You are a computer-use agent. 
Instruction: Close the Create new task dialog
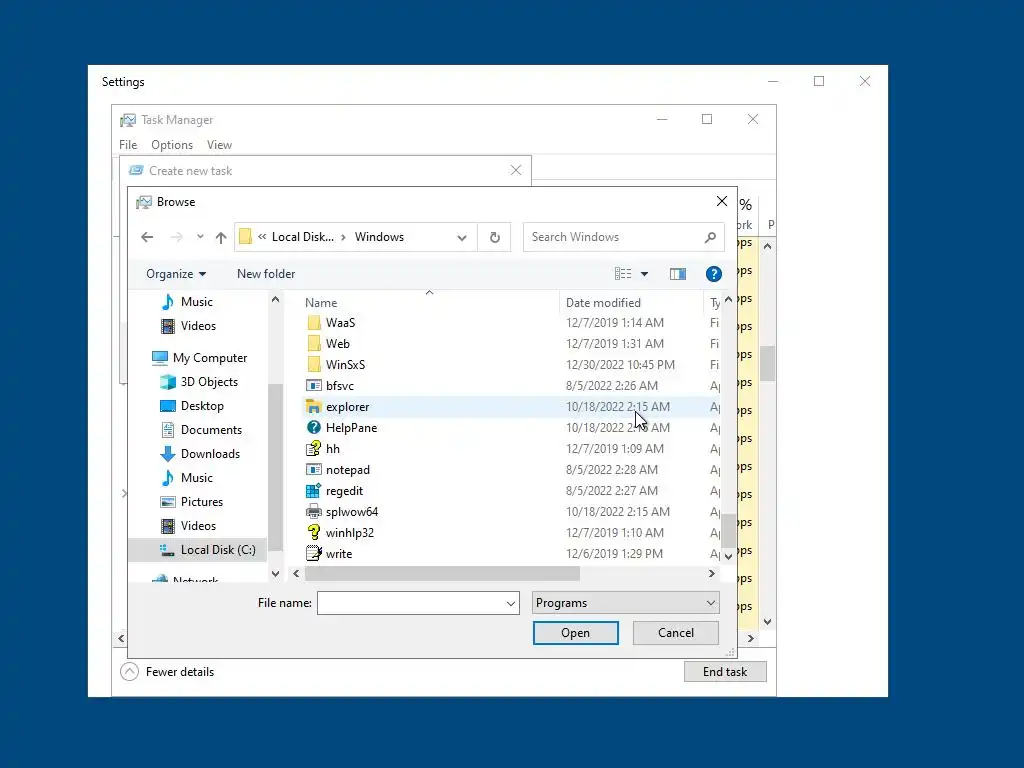516,170
